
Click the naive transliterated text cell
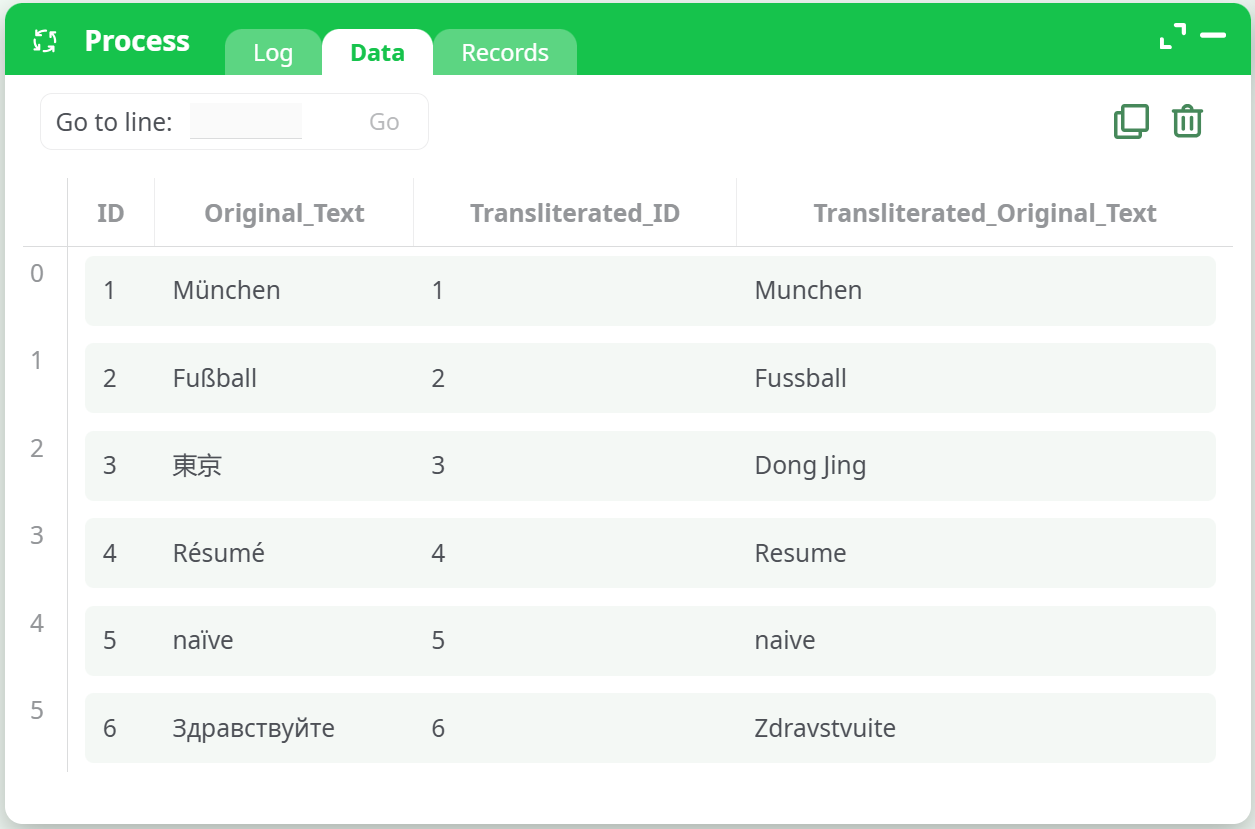[x=785, y=641]
